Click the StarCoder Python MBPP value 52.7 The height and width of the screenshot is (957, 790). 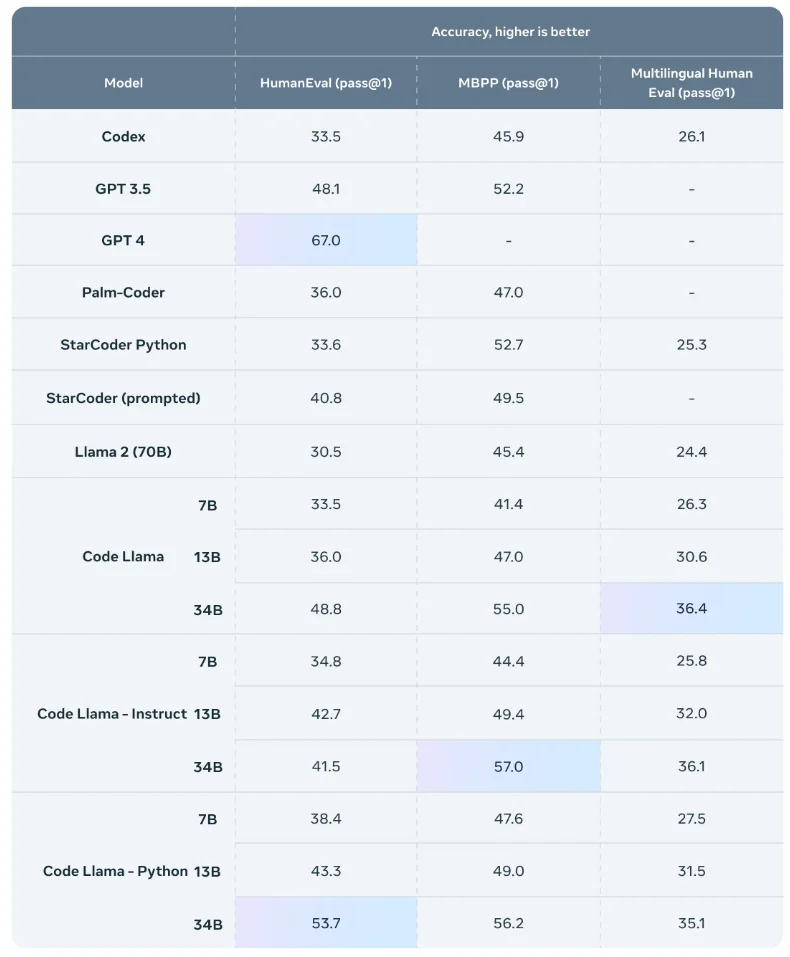(509, 345)
